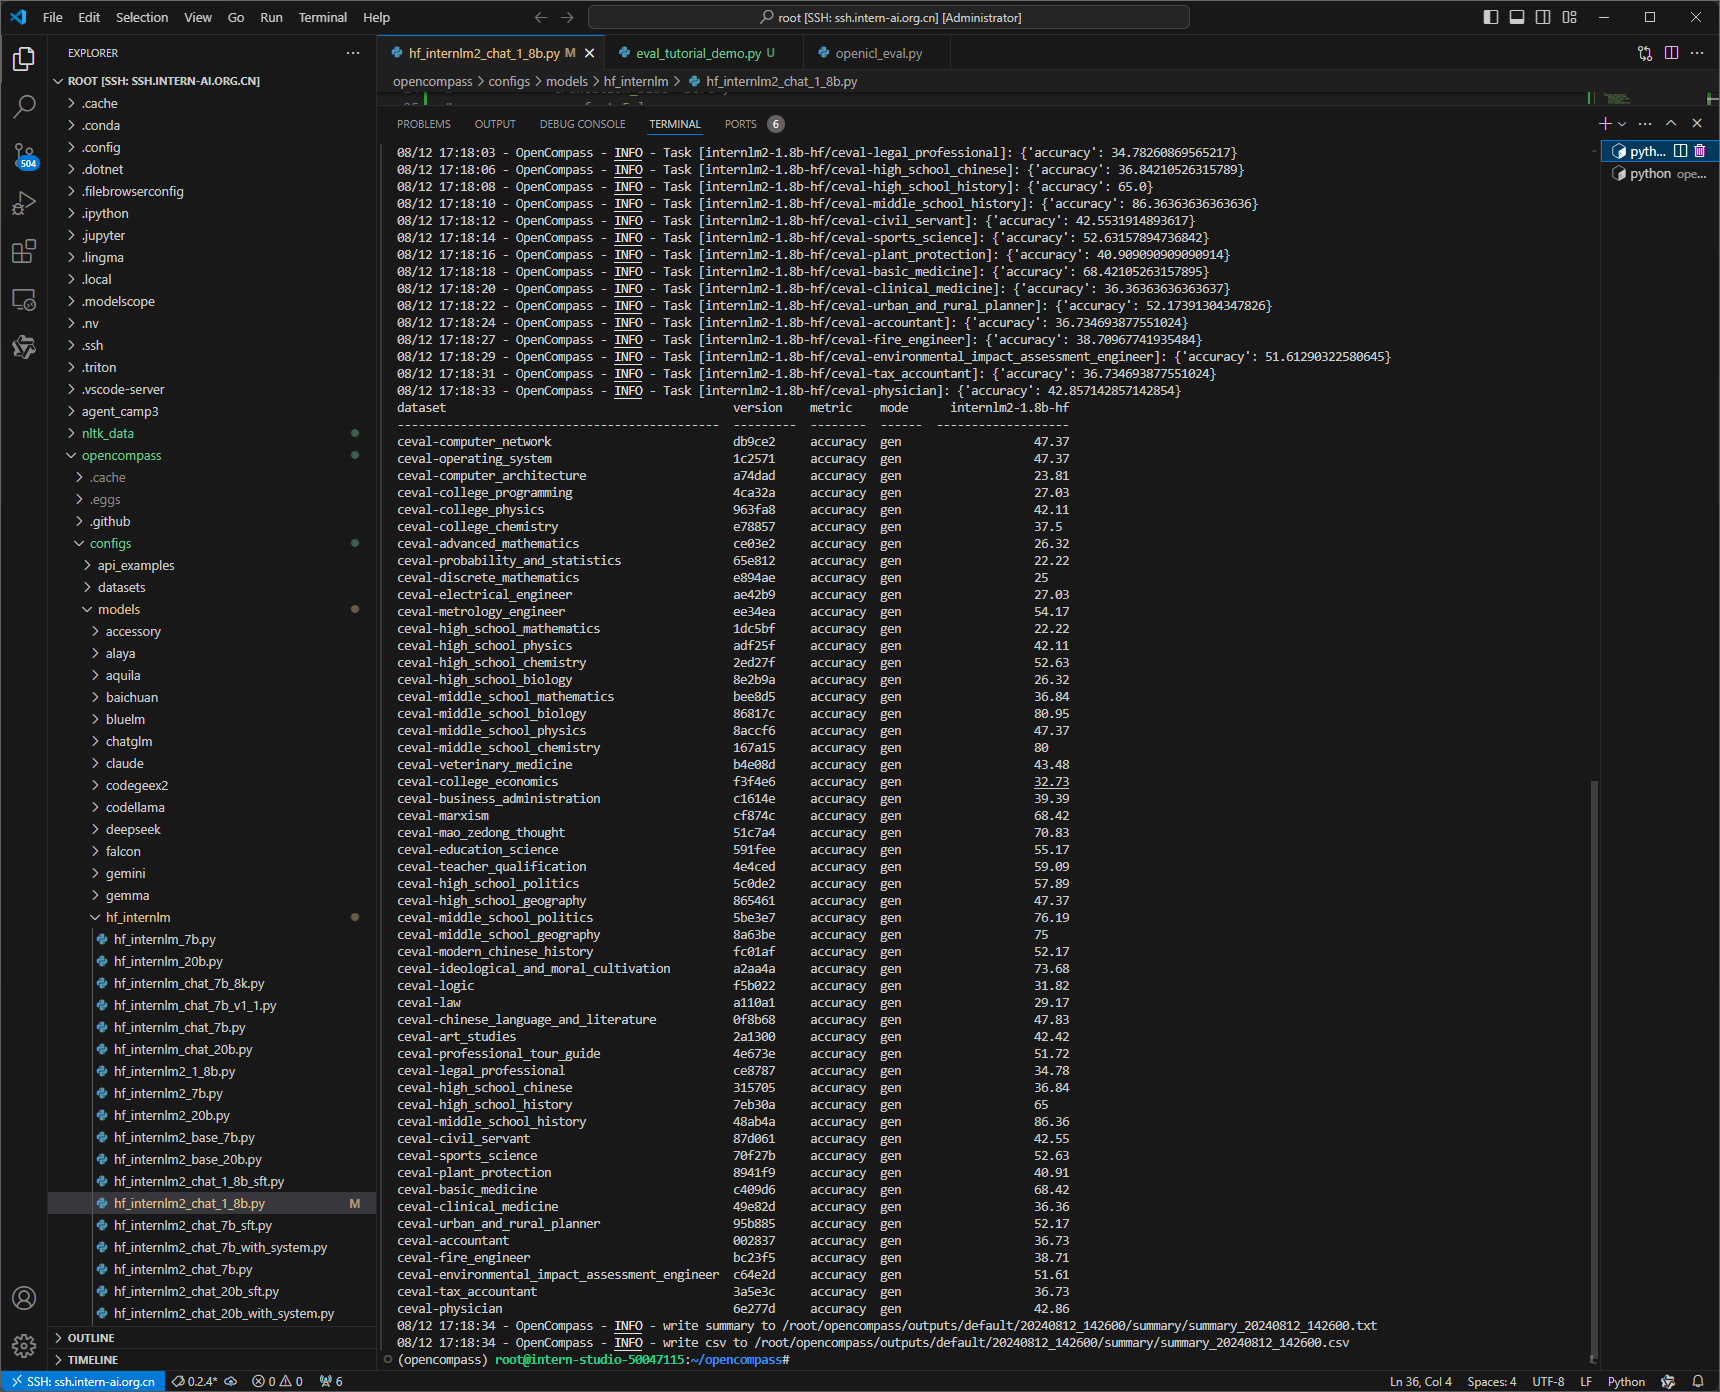Open the Manage settings gear
This screenshot has width=1720, height=1392.
[x=24, y=1346]
